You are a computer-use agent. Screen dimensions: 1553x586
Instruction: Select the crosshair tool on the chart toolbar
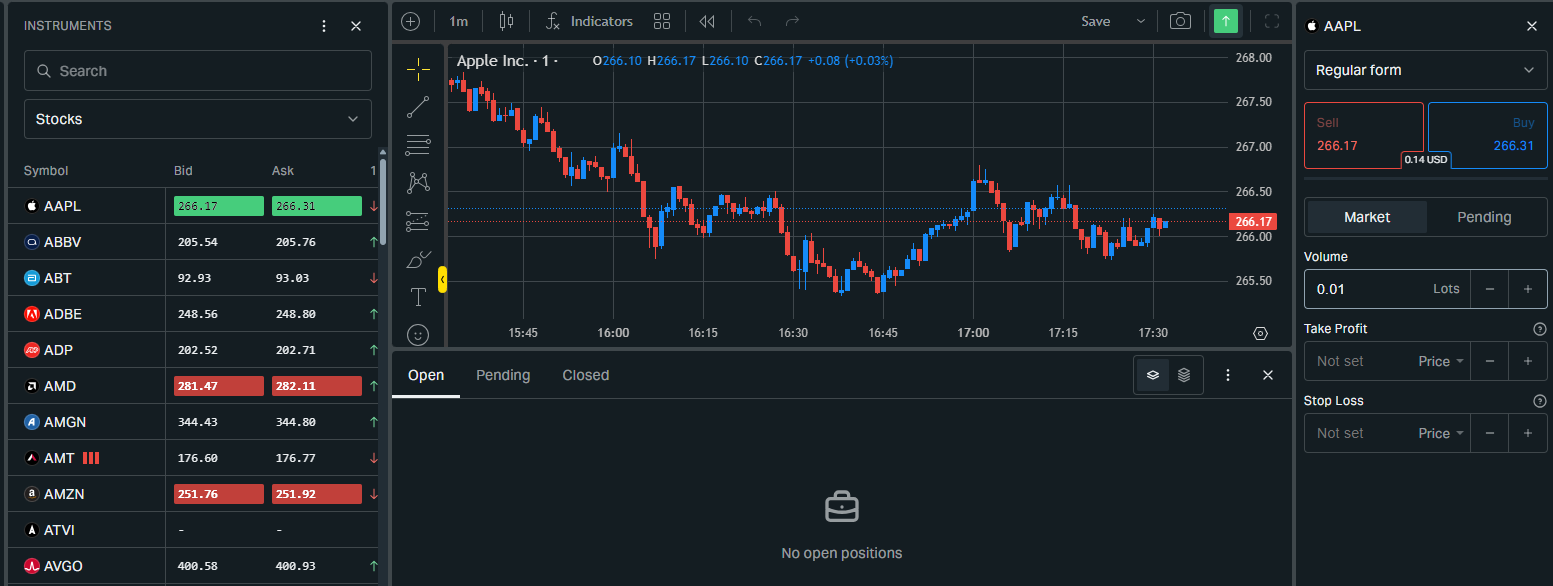(x=418, y=68)
